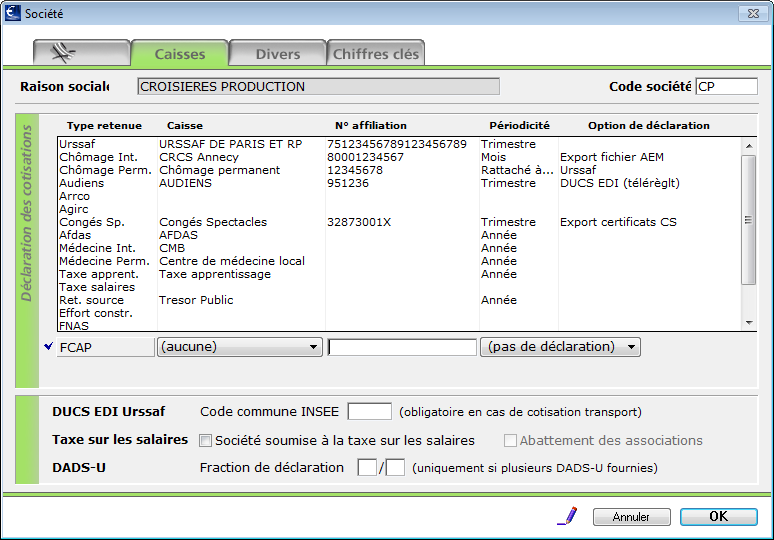This screenshot has width=774, height=540.
Task: Open the (pas de déclaration) dropdown
Action: (x=560, y=347)
